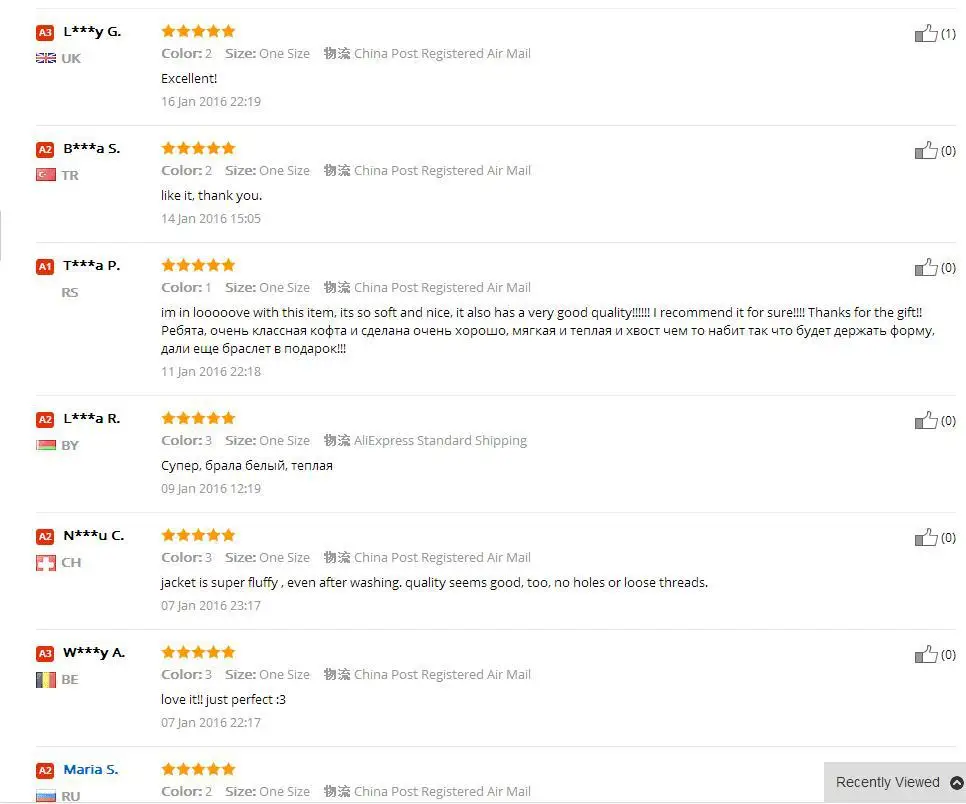
Task: Click the UK flag icon
Action: 46,58
